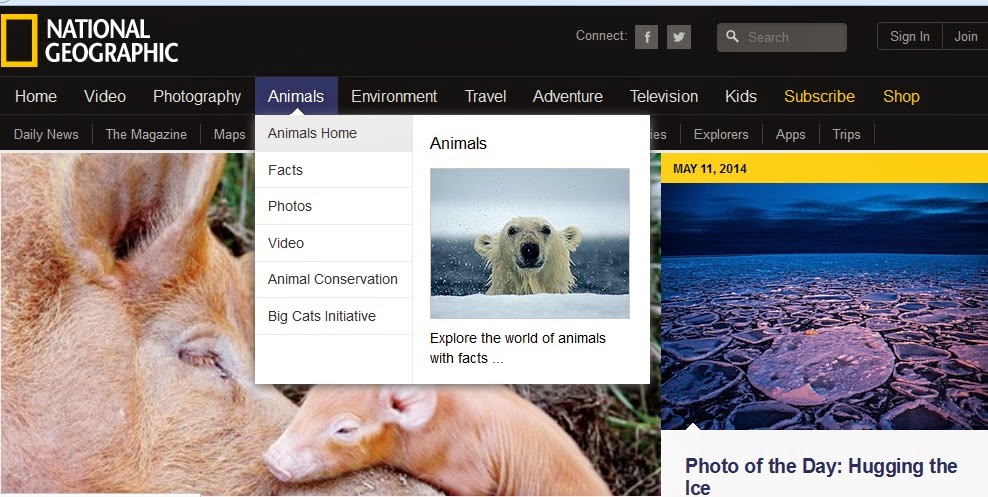
Task: Click the MAY 11, 2014 date banner
Action: click(x=824, y=168)
